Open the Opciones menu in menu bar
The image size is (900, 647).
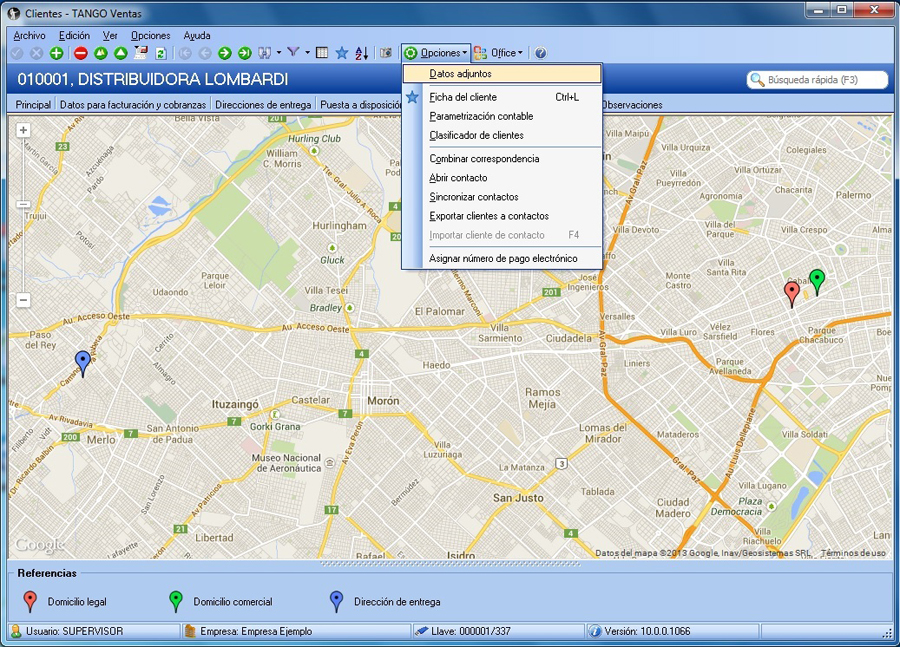pyautogui.click(x=150, y=36)
